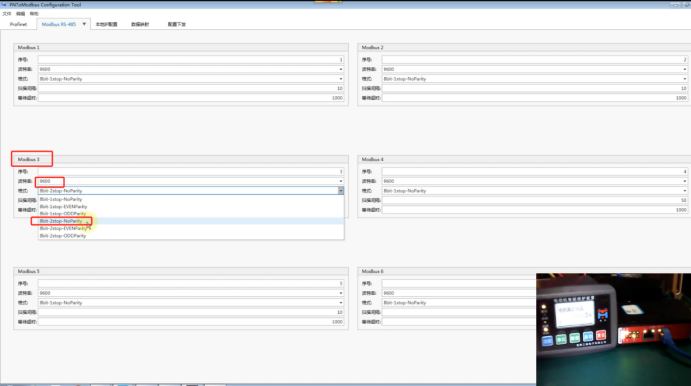Open Modbus 1 baud rate 9600 dropdown

pos(191,69)
